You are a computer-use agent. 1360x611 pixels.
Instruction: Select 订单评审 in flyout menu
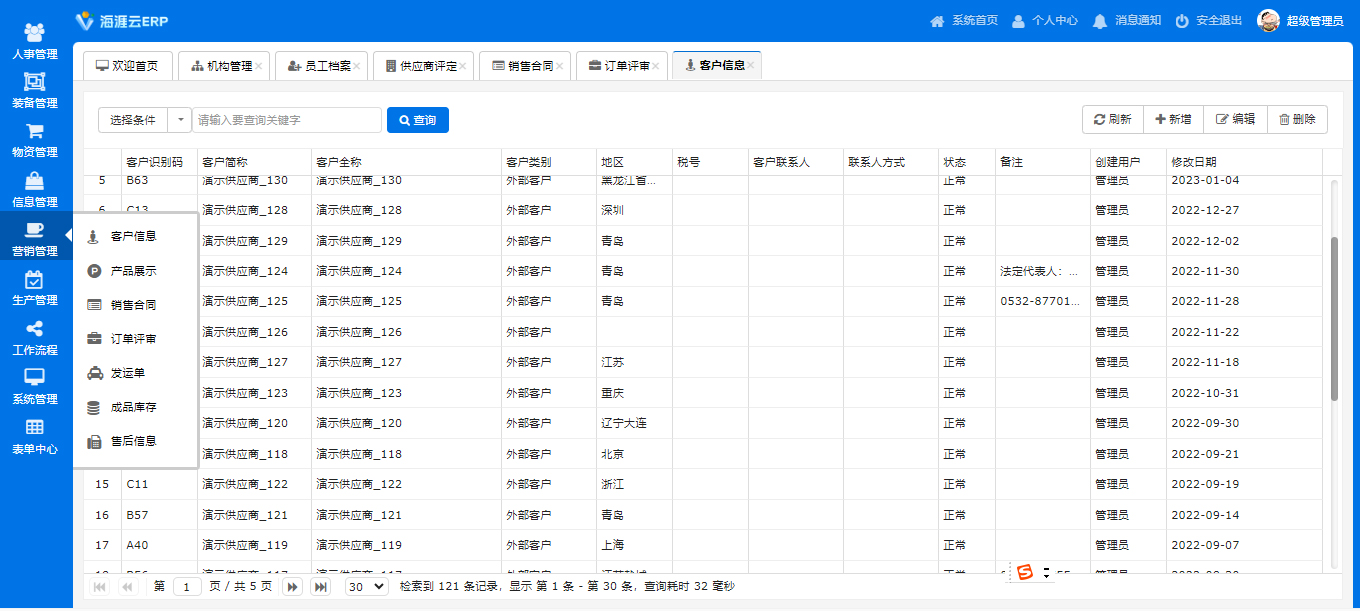pyautogui.click(x=135, y=339)
